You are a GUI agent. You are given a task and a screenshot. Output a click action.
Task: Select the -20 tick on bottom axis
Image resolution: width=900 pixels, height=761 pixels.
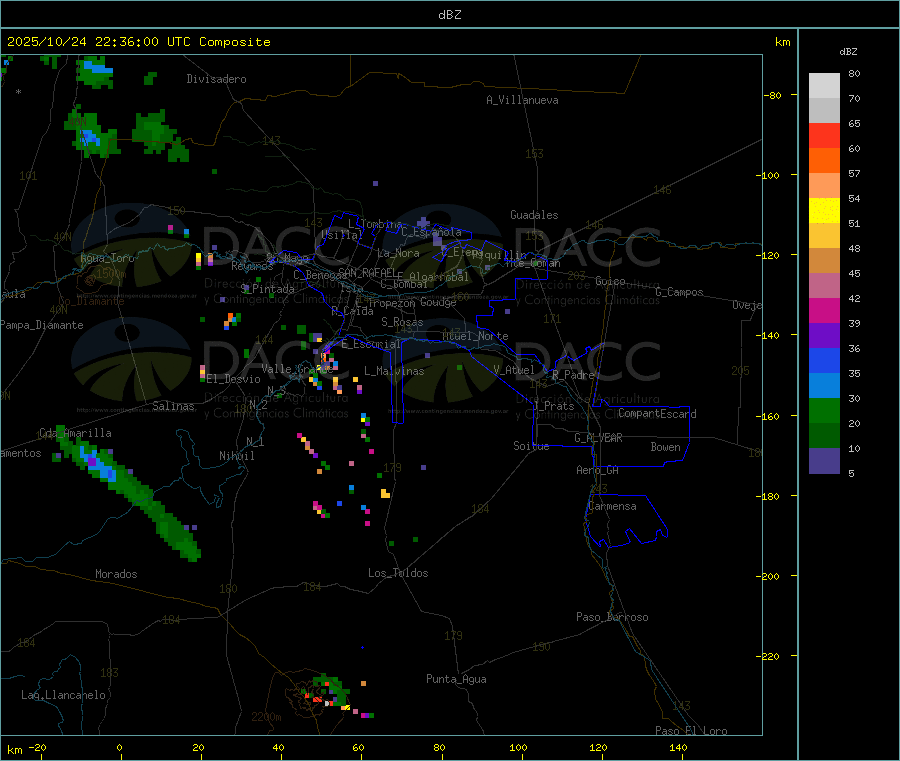pos(37,747)
